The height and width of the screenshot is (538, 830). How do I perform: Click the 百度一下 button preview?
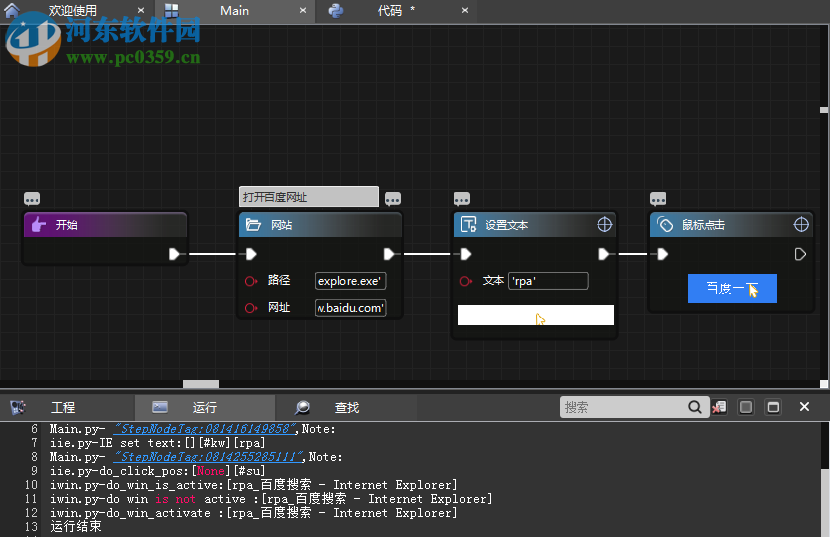pyautogui.click(x=732, y=289)
